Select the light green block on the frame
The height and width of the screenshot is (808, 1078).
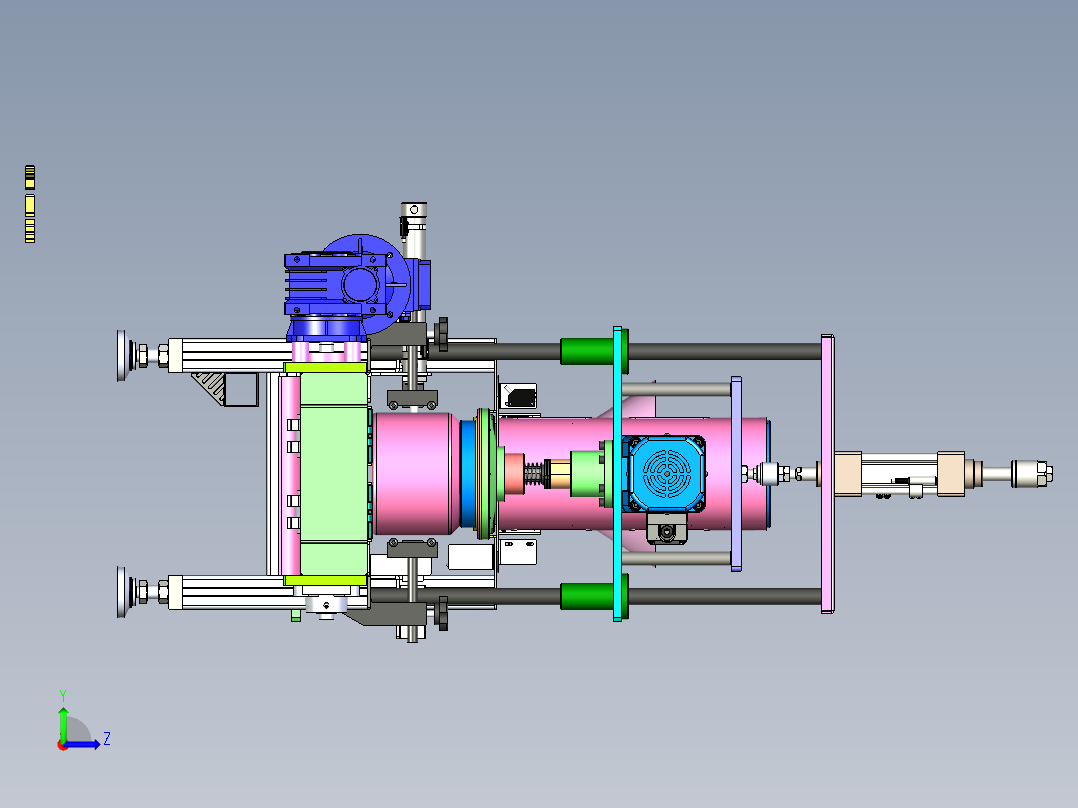(x=334, y=474)
